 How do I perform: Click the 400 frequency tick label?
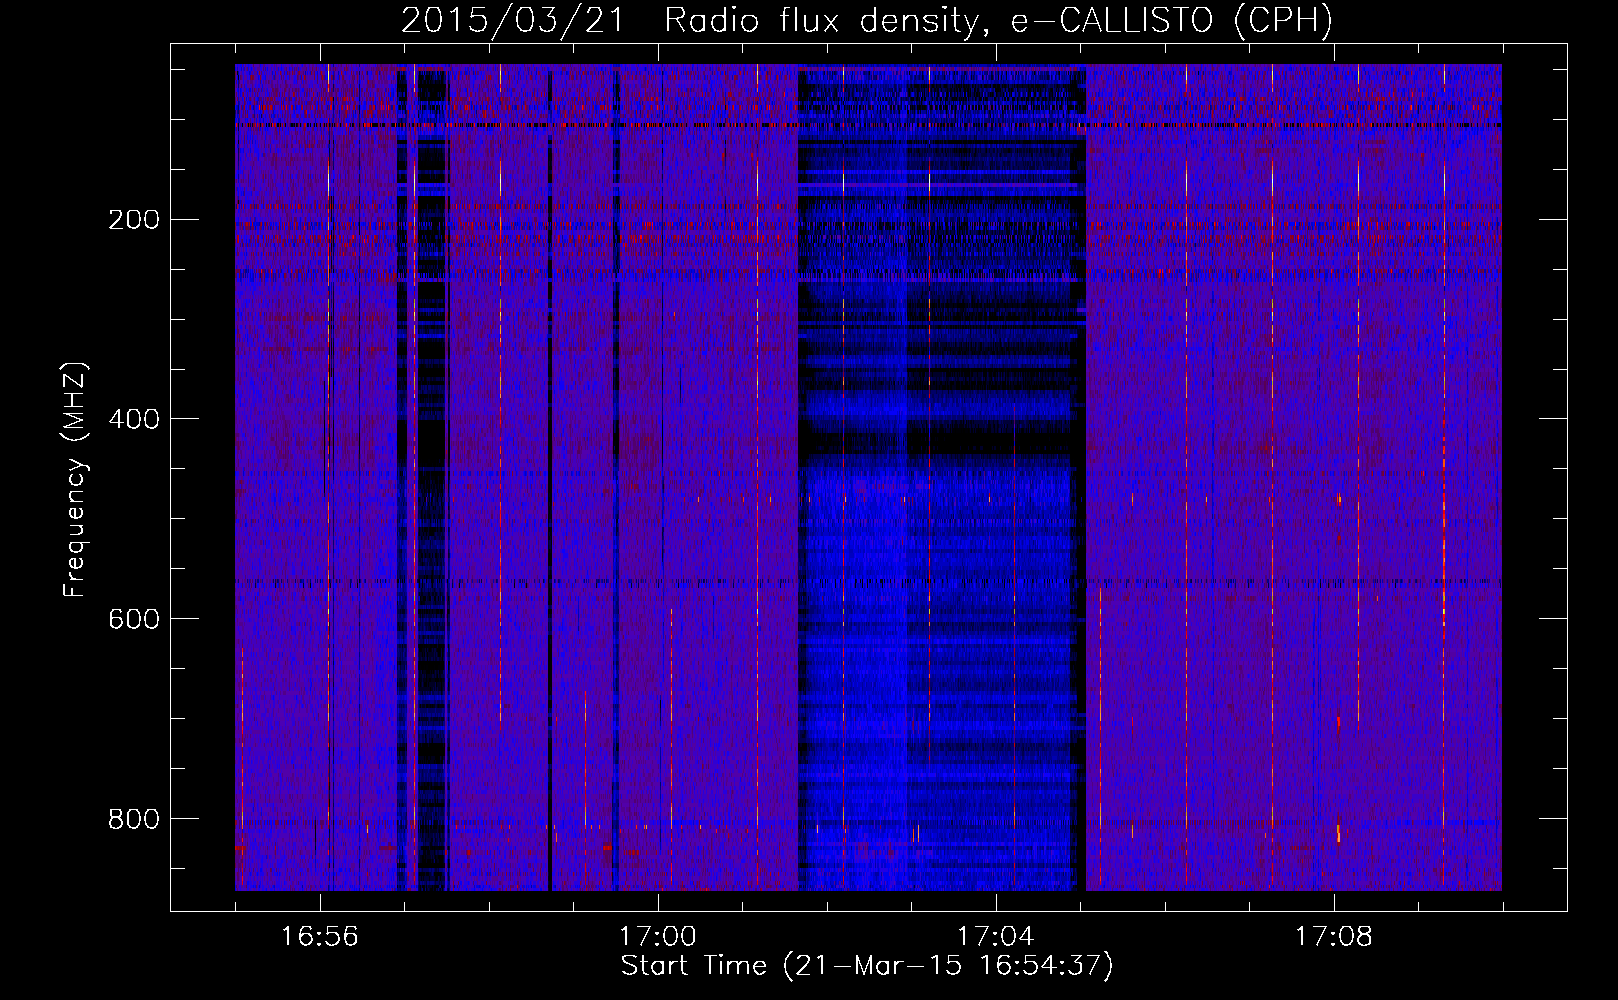click(x=134, y=419)
